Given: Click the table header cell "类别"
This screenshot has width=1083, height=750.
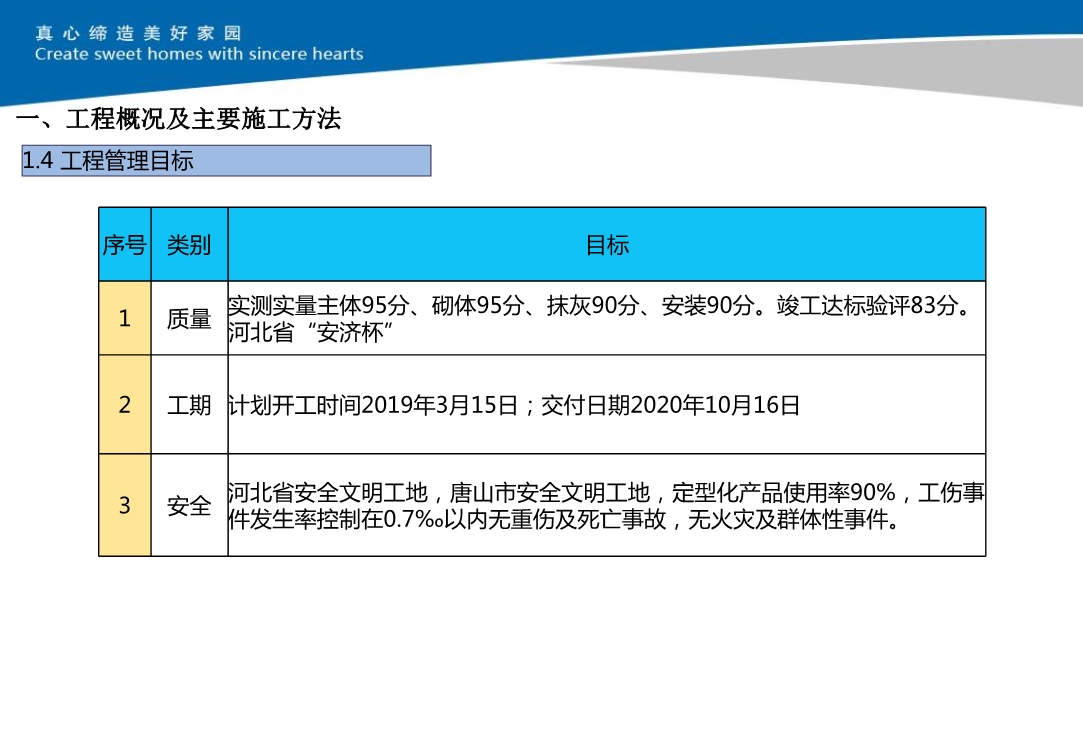Looking at the screenshot, I should (189, 243).
